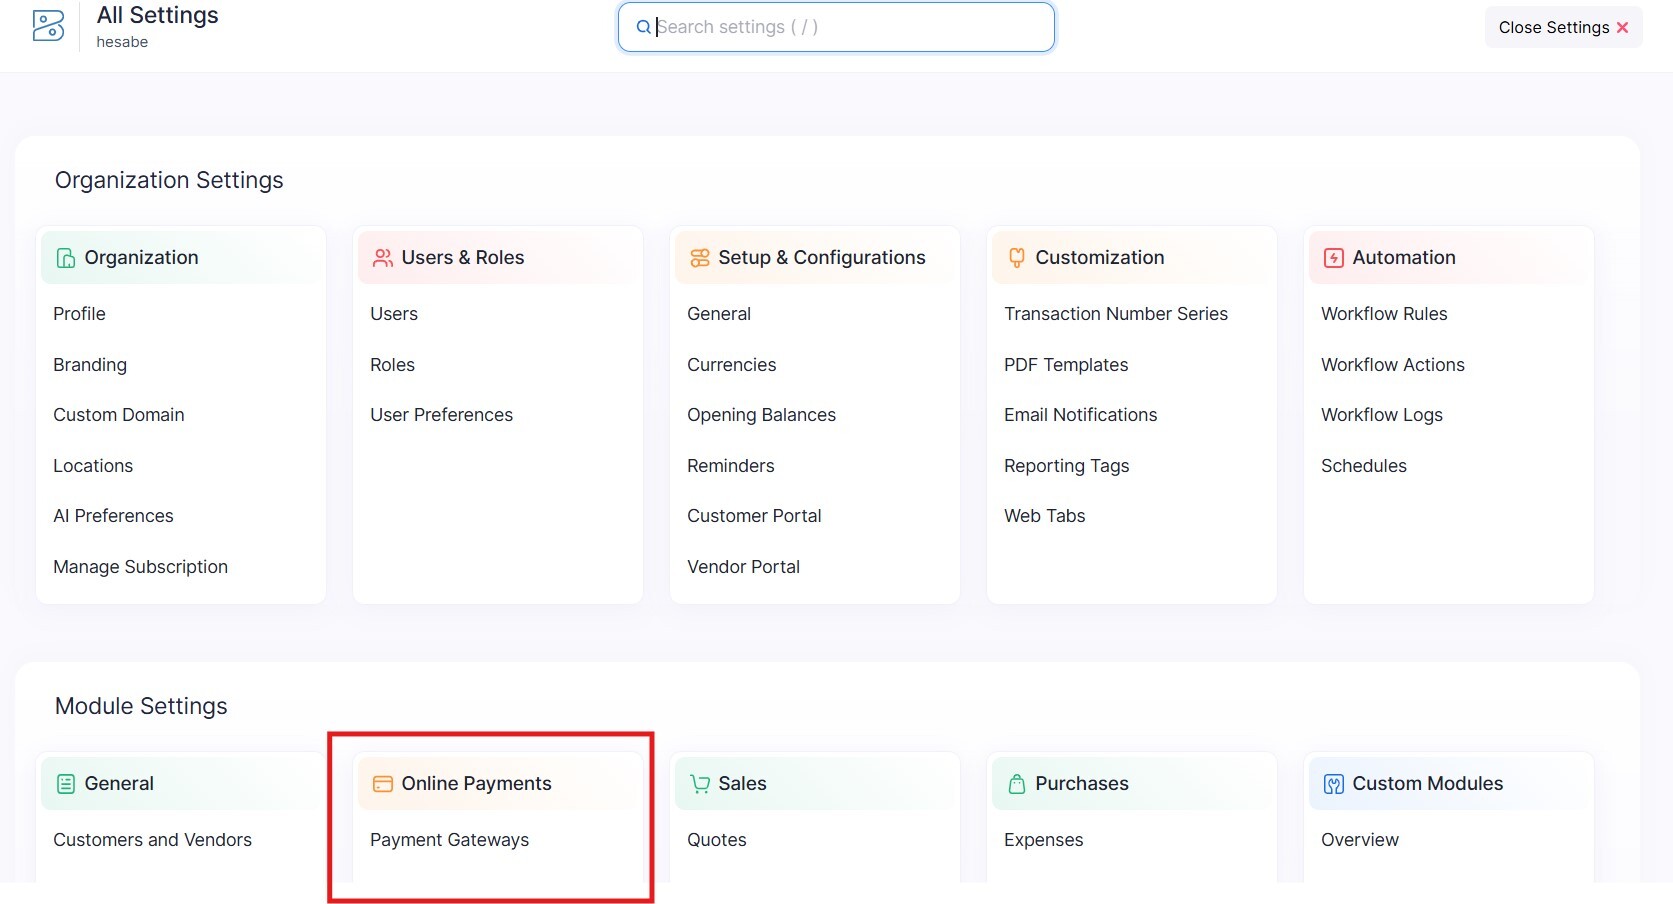Click the Customization paintbrush icon
Viewport: 1673px width, 904px height.
point(1017,258)
